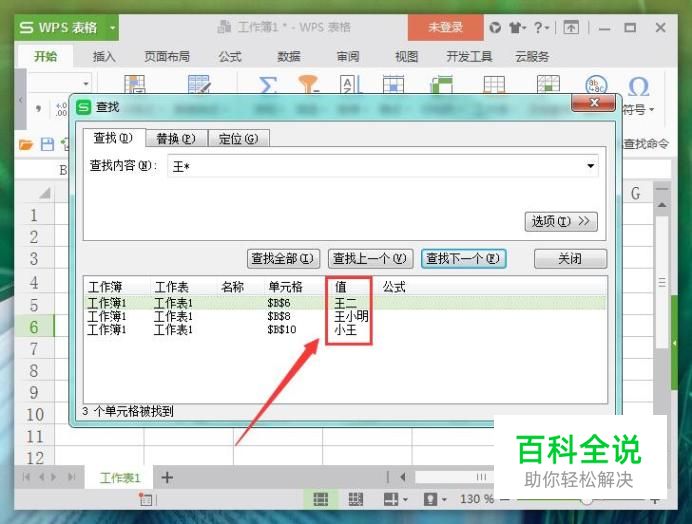Image resolution: width=692 pixels, height=524 pixels.
Task: Select the result row for $B$10
Action: click(x=345, y=330)
